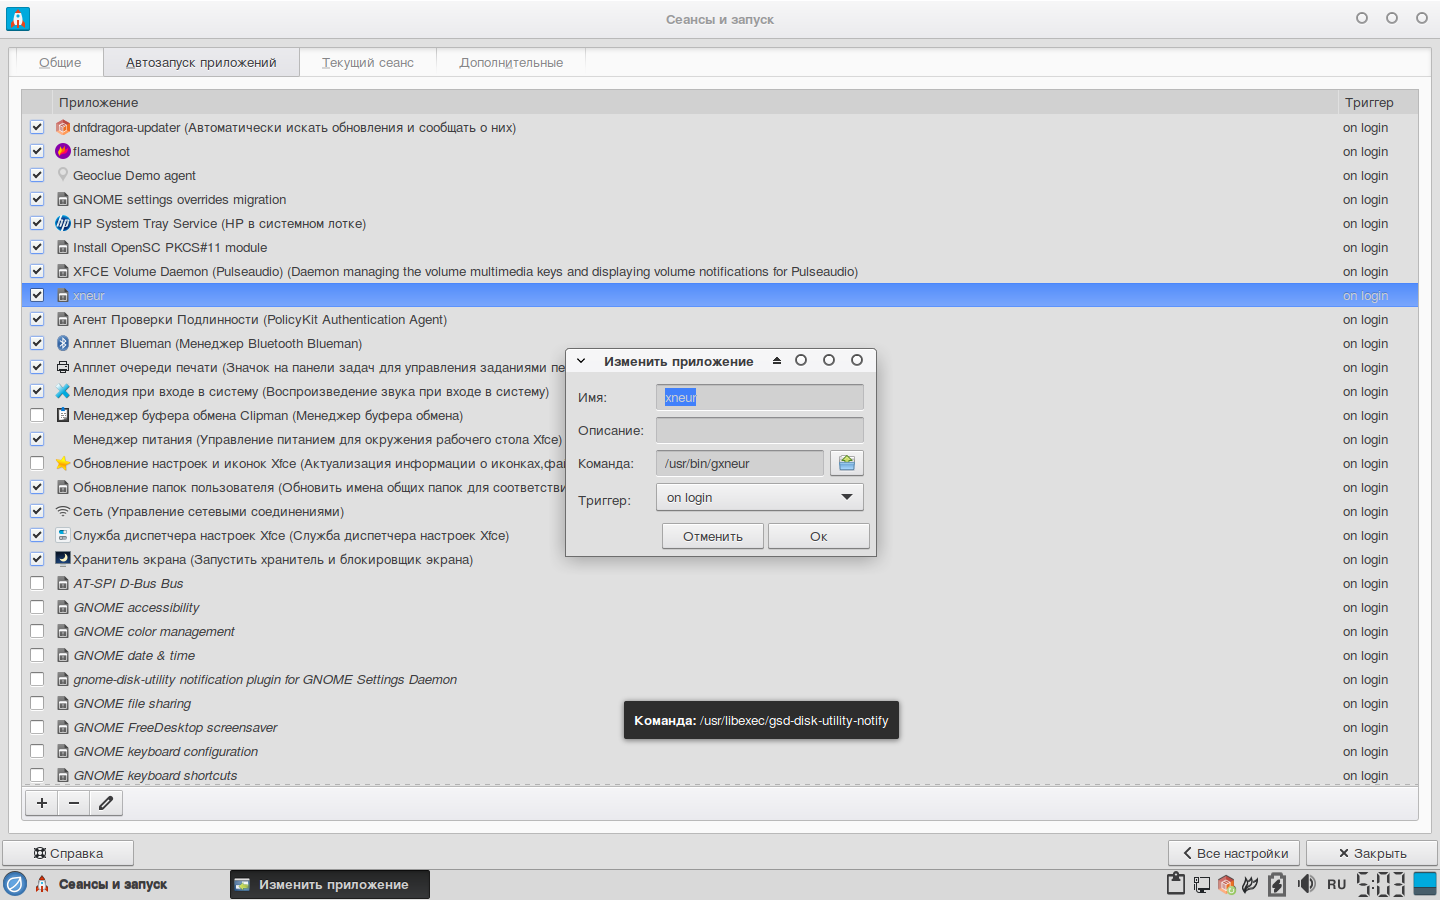Click the battery power tray icon
The image size is (1440, 900).
[x=1277, y=884]
